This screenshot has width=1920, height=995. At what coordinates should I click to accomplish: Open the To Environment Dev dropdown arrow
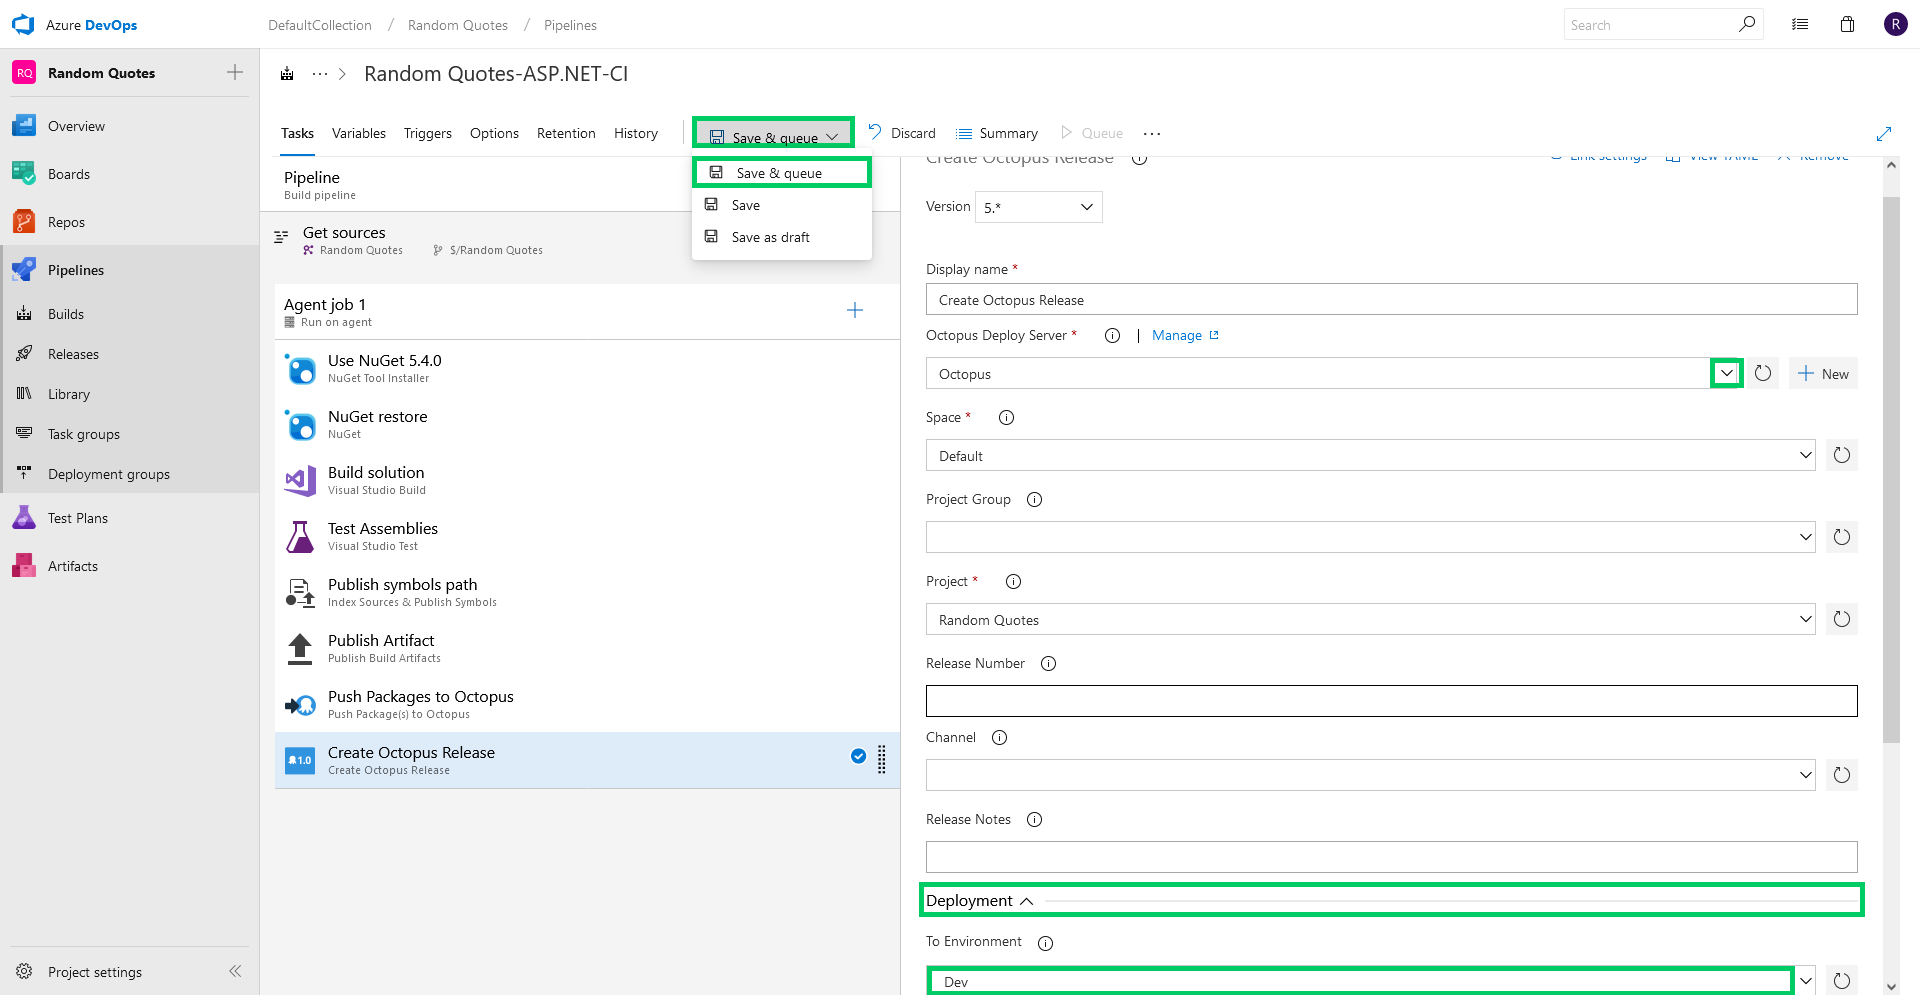(1806, 981)
